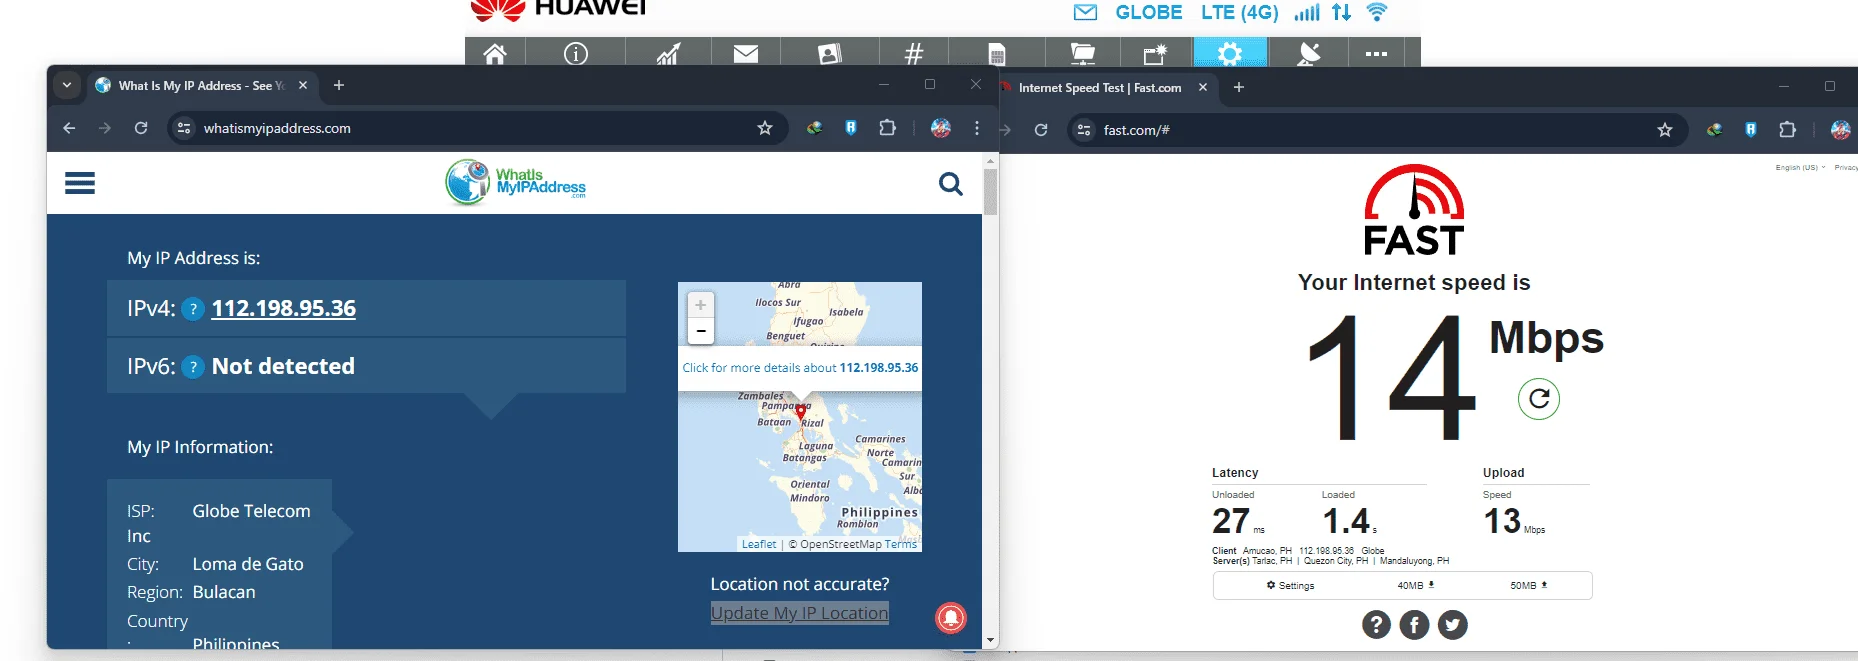Viewport: 1858px width, 661px height.
Task: Open the Huawei Home icon
Action: click(x=494, y=54)
